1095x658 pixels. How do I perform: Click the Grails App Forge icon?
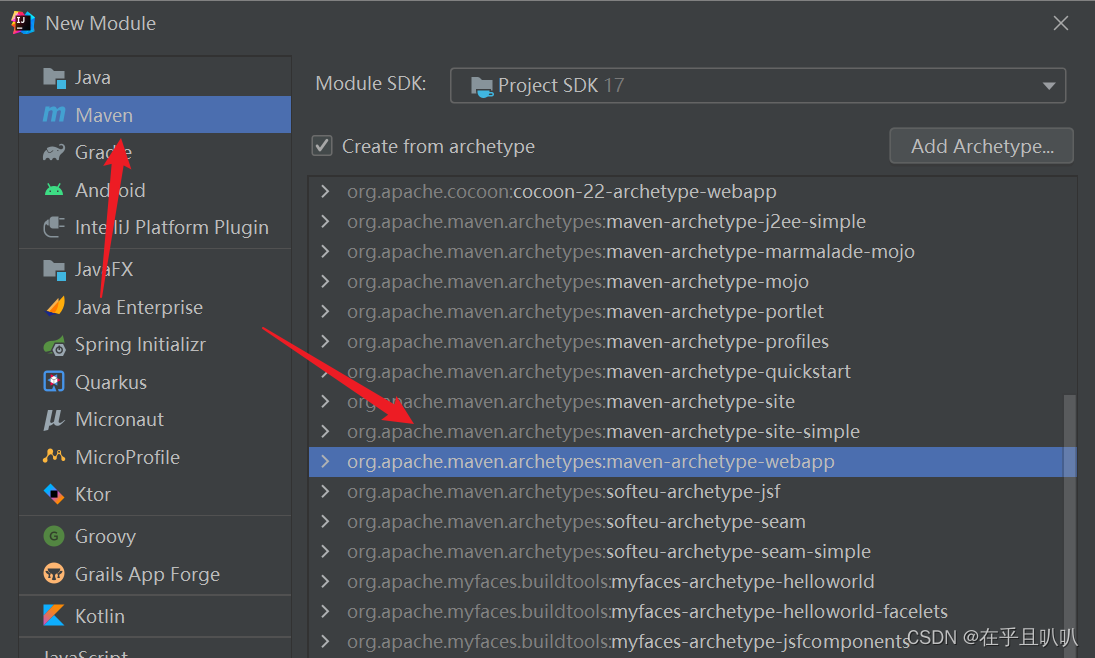54,573
